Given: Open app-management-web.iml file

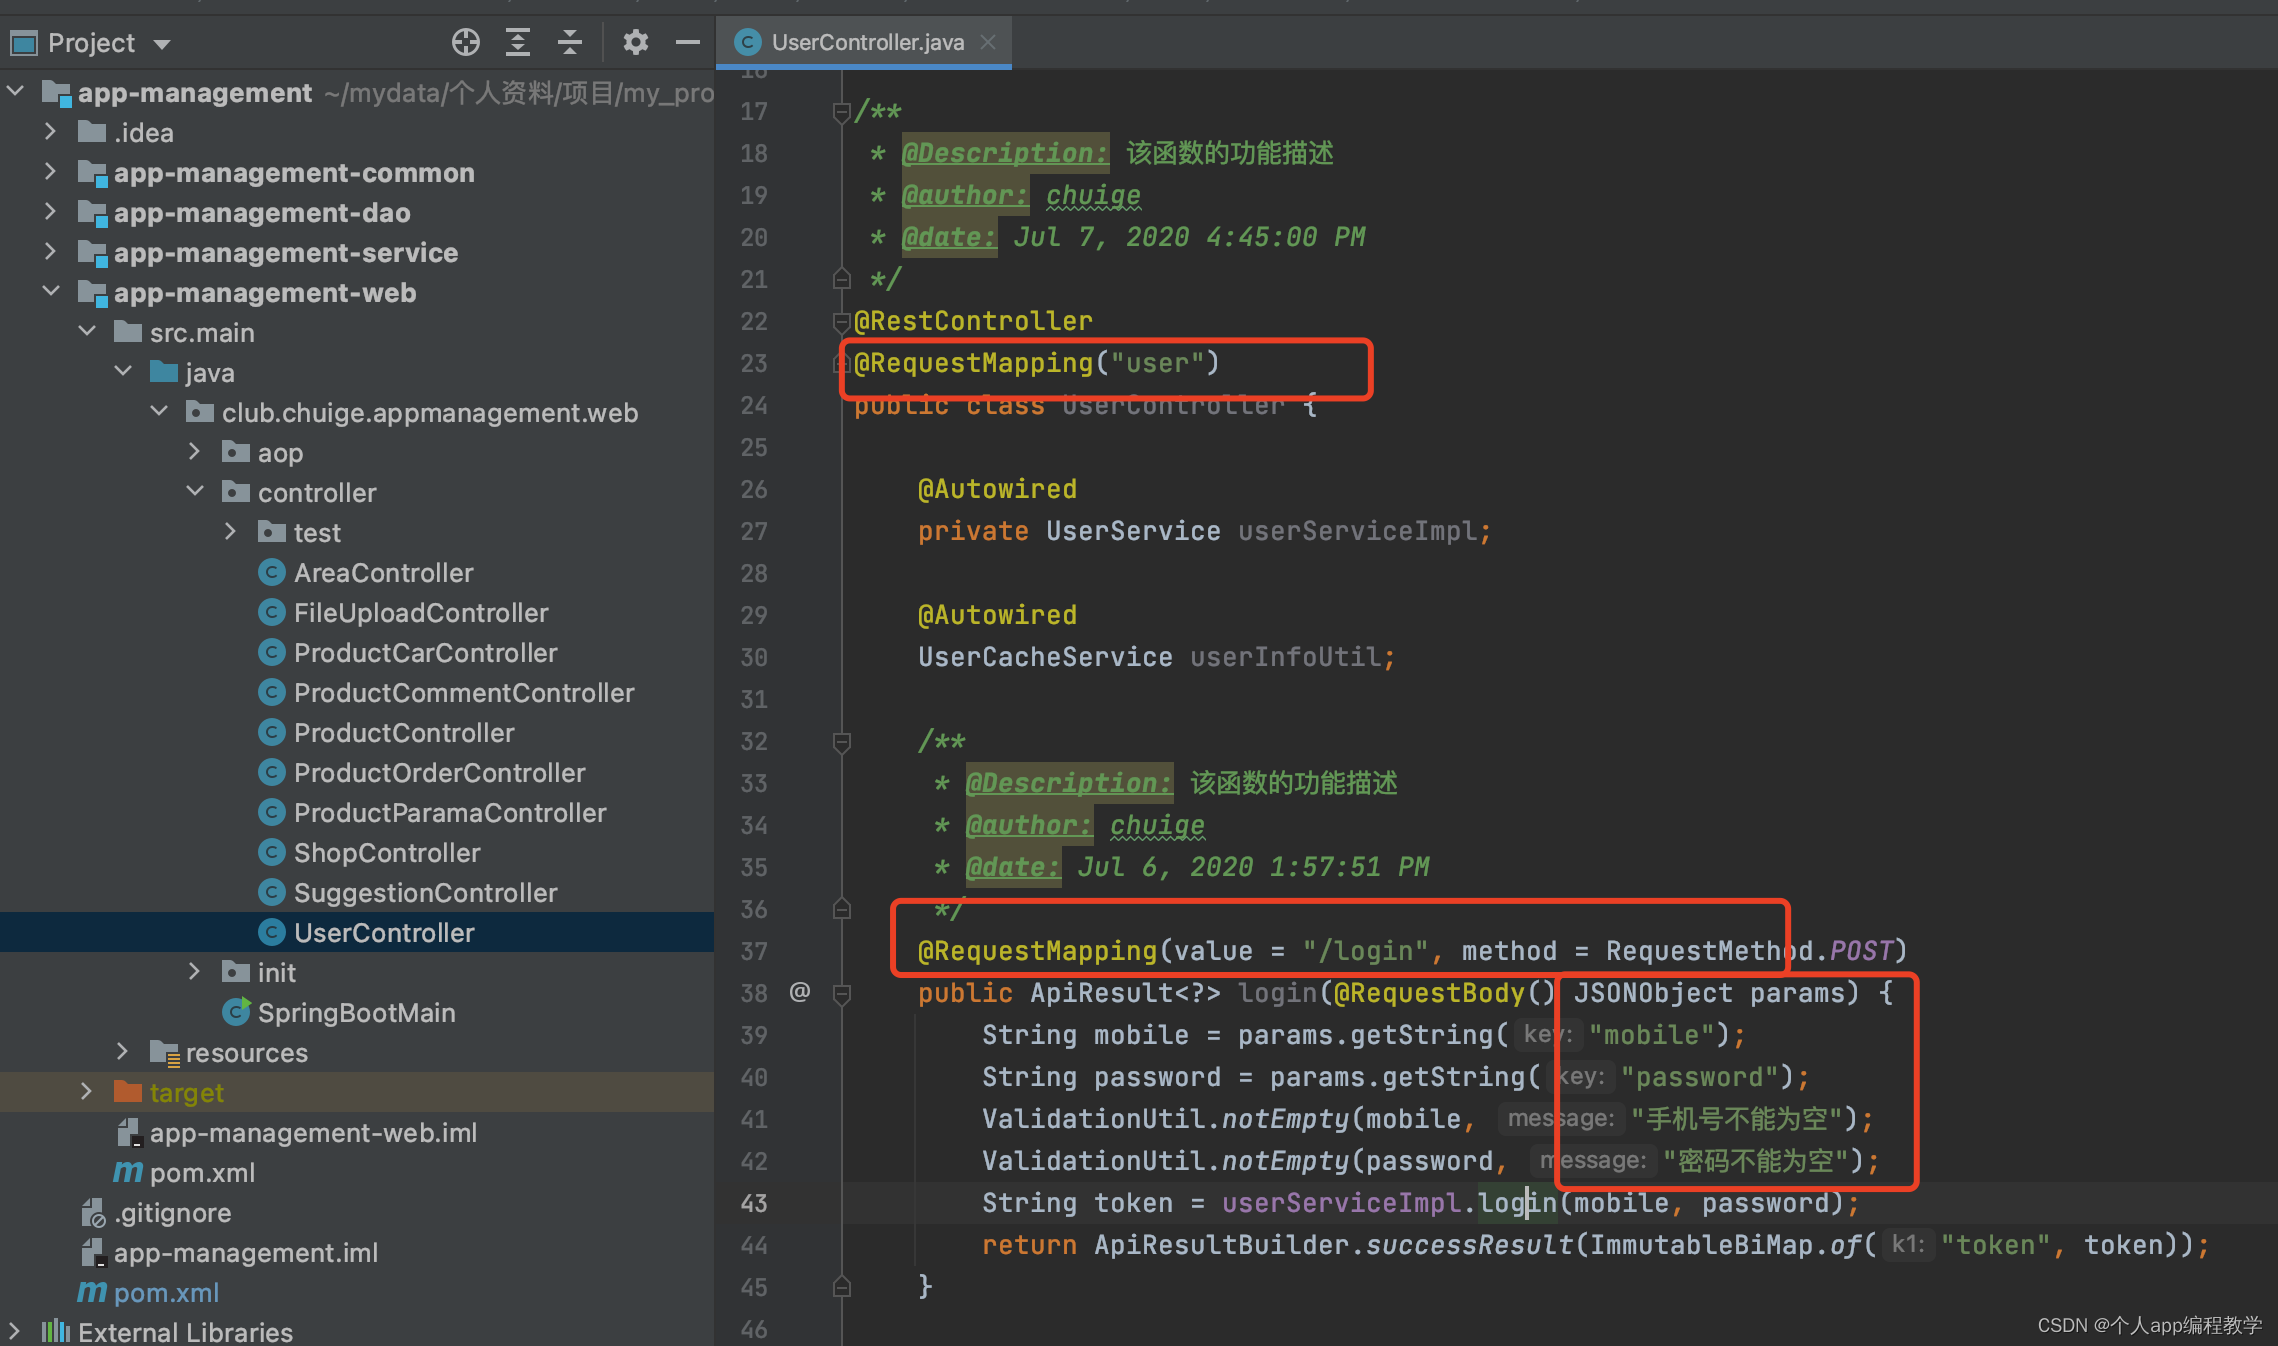Looking at the screenshot, I should click(313, 1132).
